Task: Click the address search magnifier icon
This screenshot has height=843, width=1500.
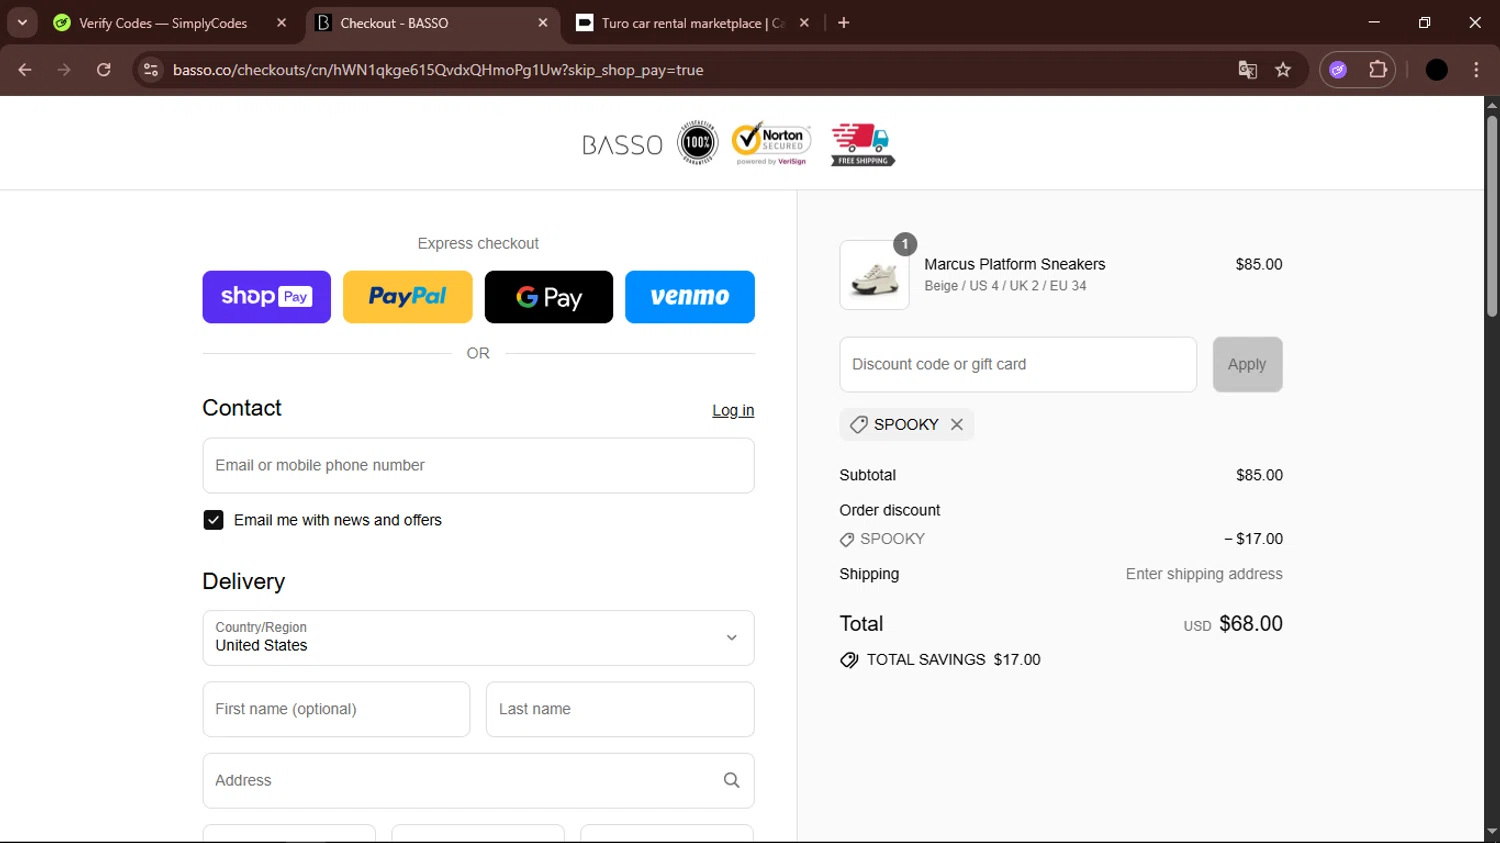Action: [731, 781]
